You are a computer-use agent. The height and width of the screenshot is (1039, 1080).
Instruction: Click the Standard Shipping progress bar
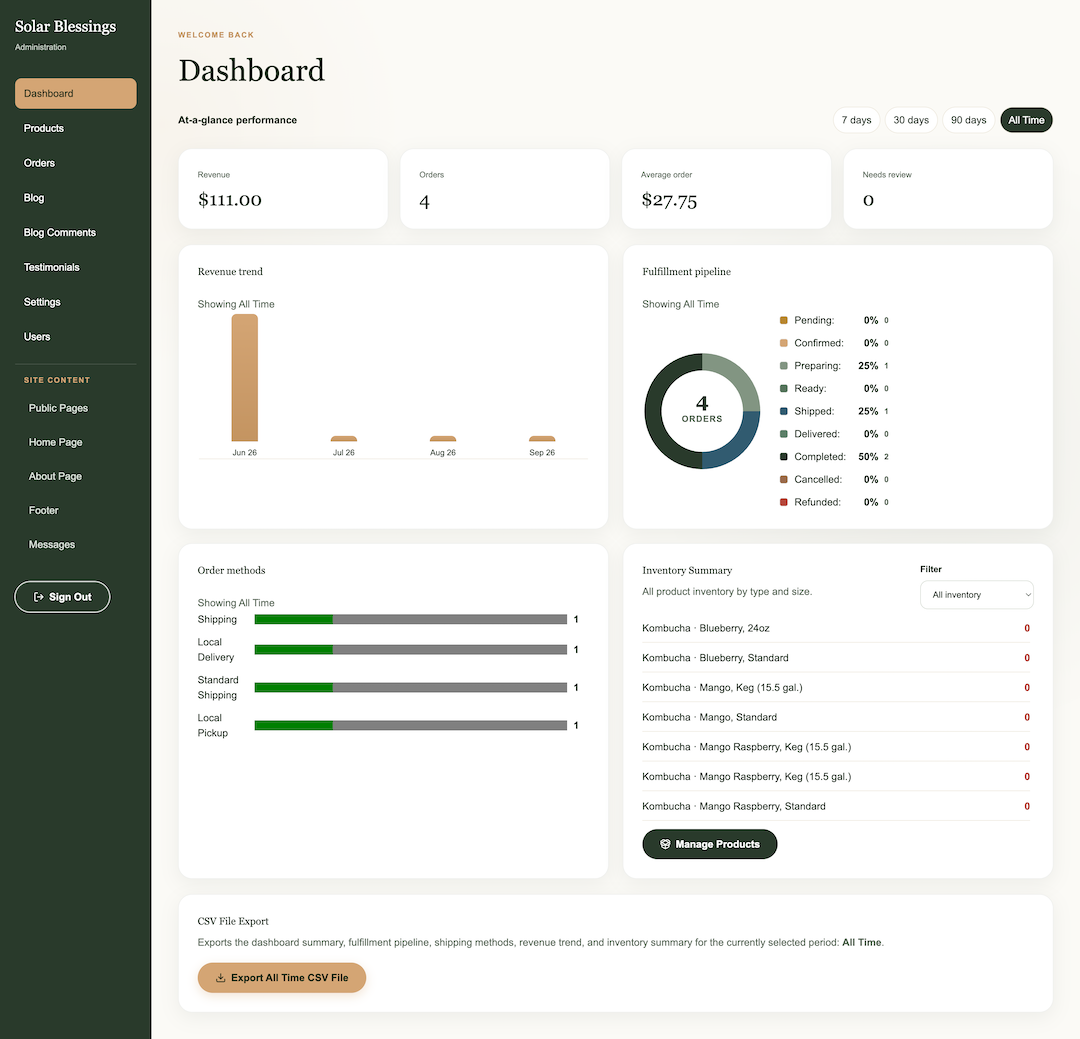click(411, 688)
